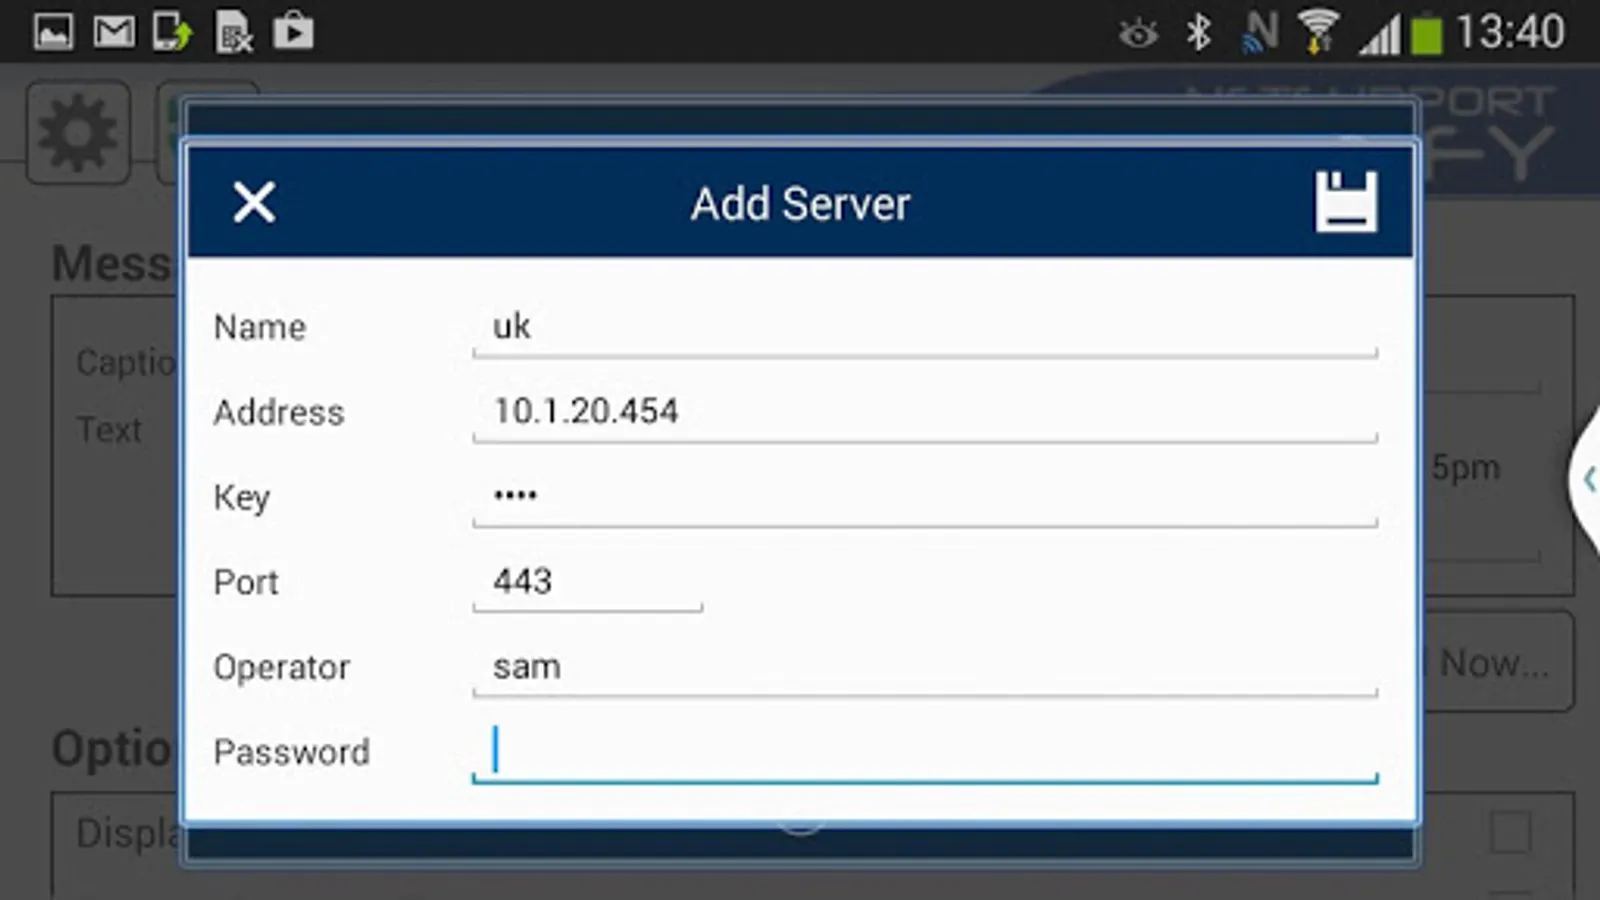Tap the device transfer notification icon
This screenshot has width=1600, height=900.
point(173,32)
